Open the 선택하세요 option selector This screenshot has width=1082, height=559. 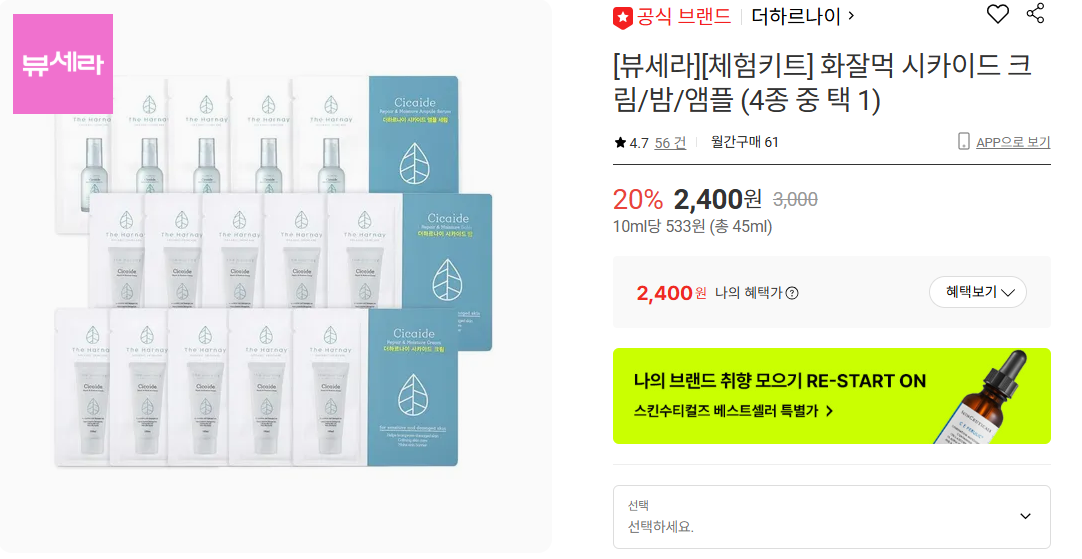tap(832, 517)
